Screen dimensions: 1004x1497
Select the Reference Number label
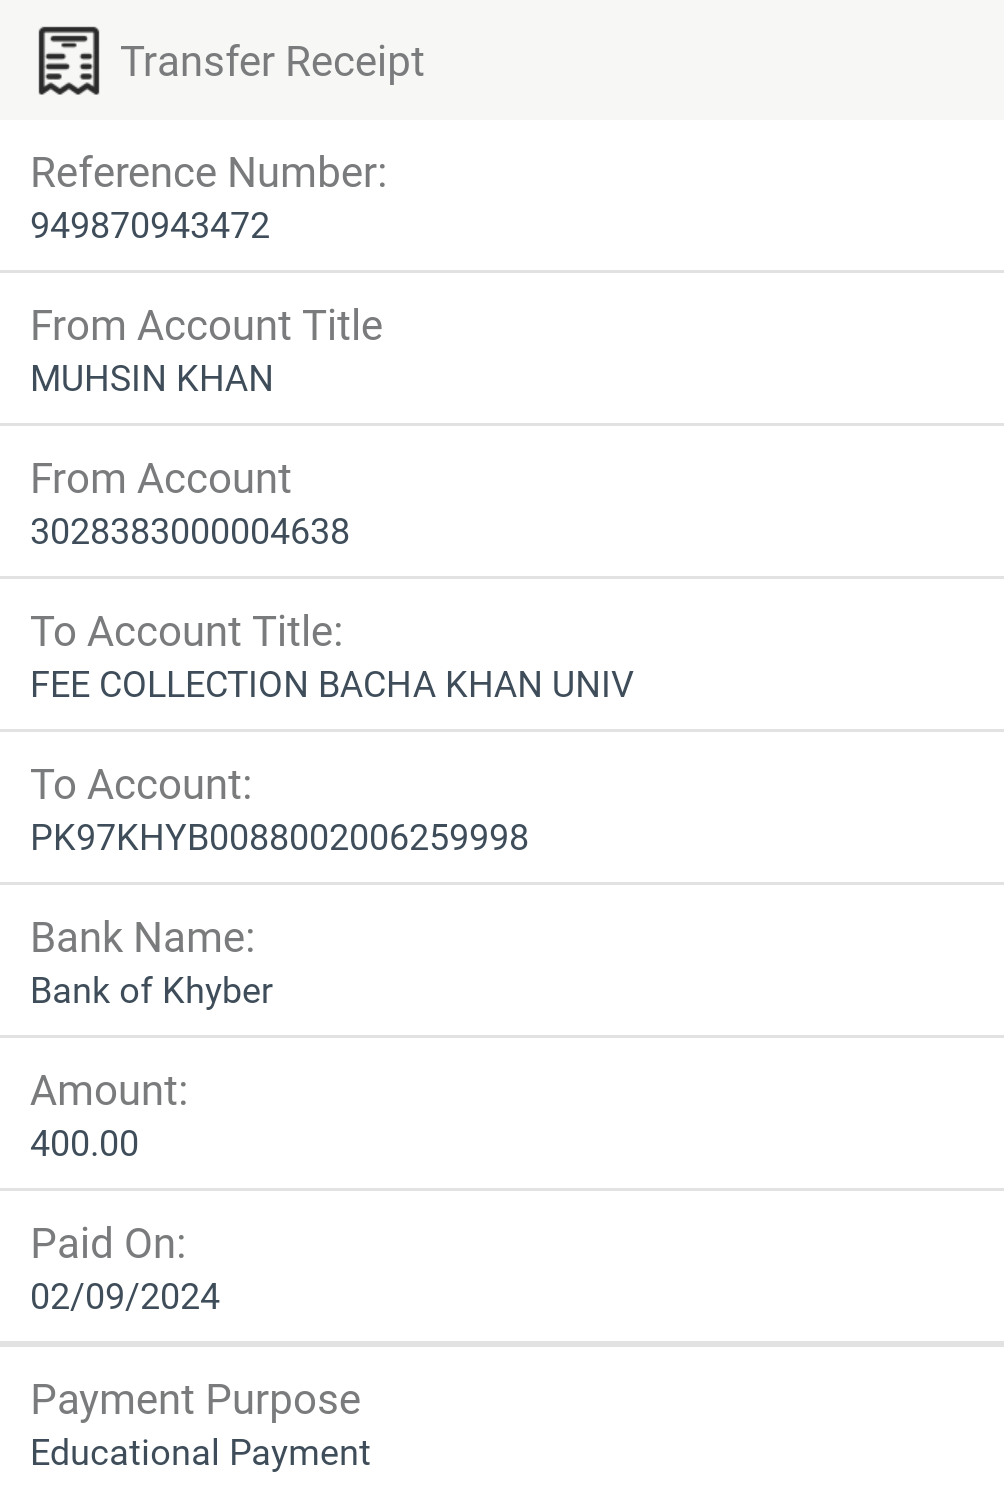(209, 173)
